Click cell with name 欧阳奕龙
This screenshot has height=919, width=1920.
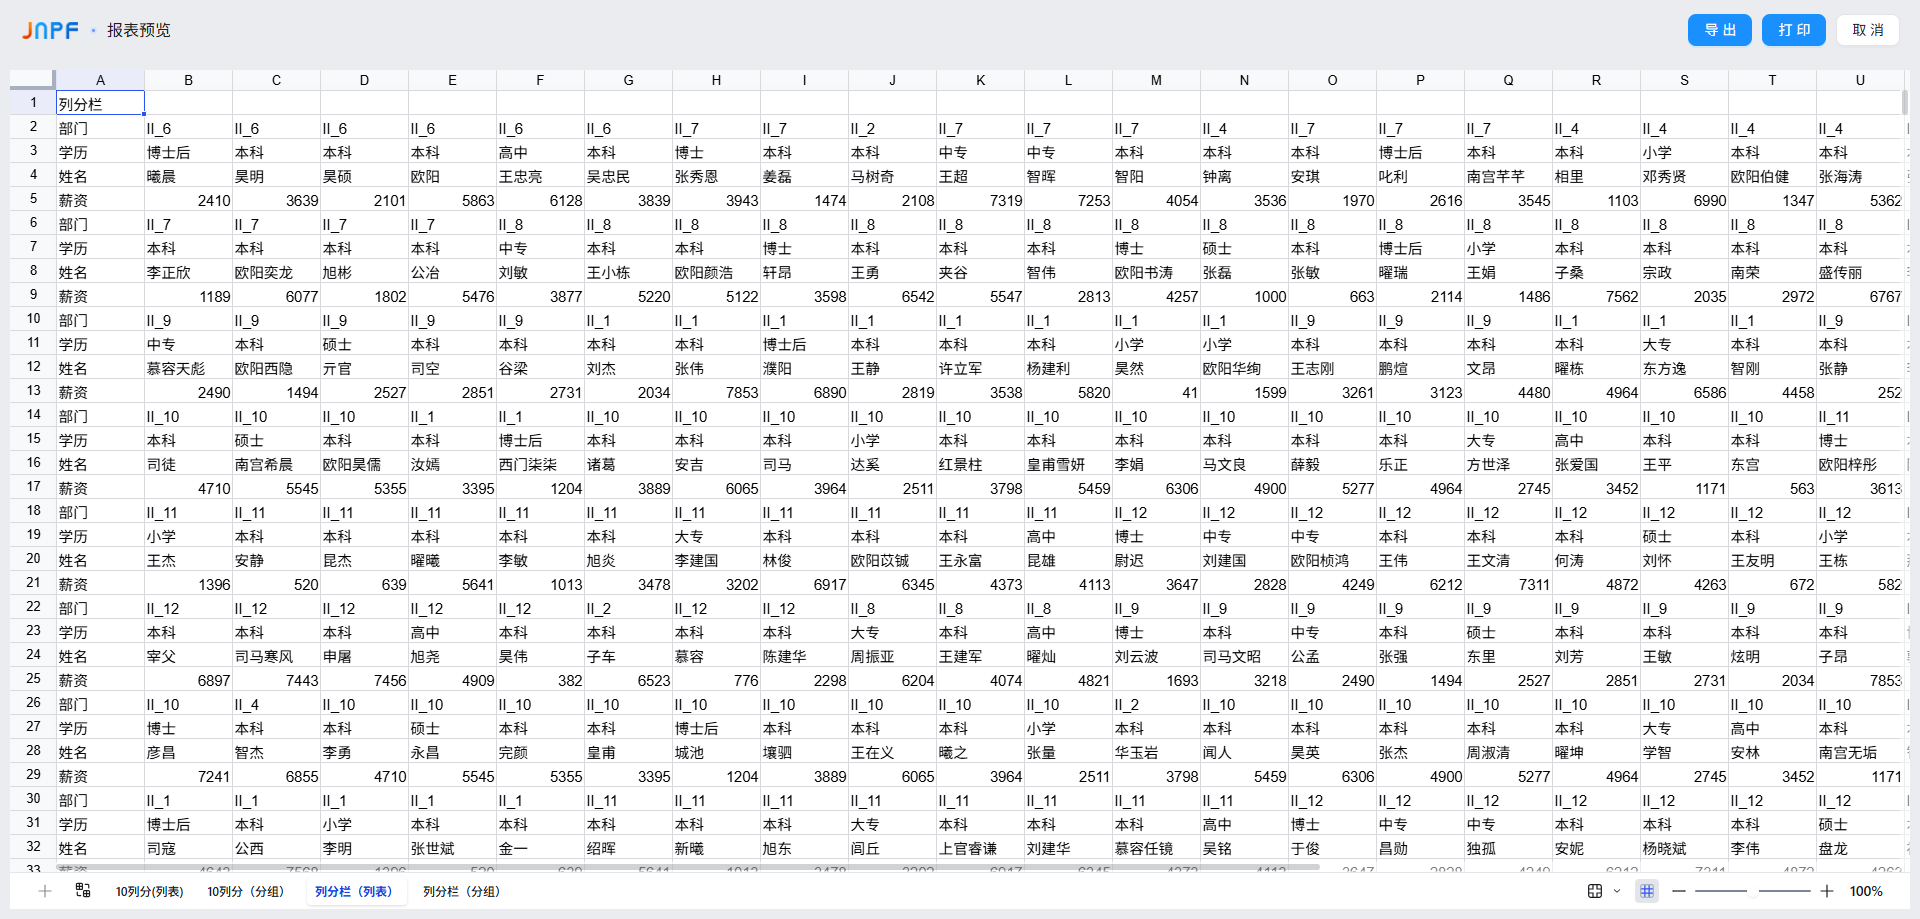tap(276, 272)
